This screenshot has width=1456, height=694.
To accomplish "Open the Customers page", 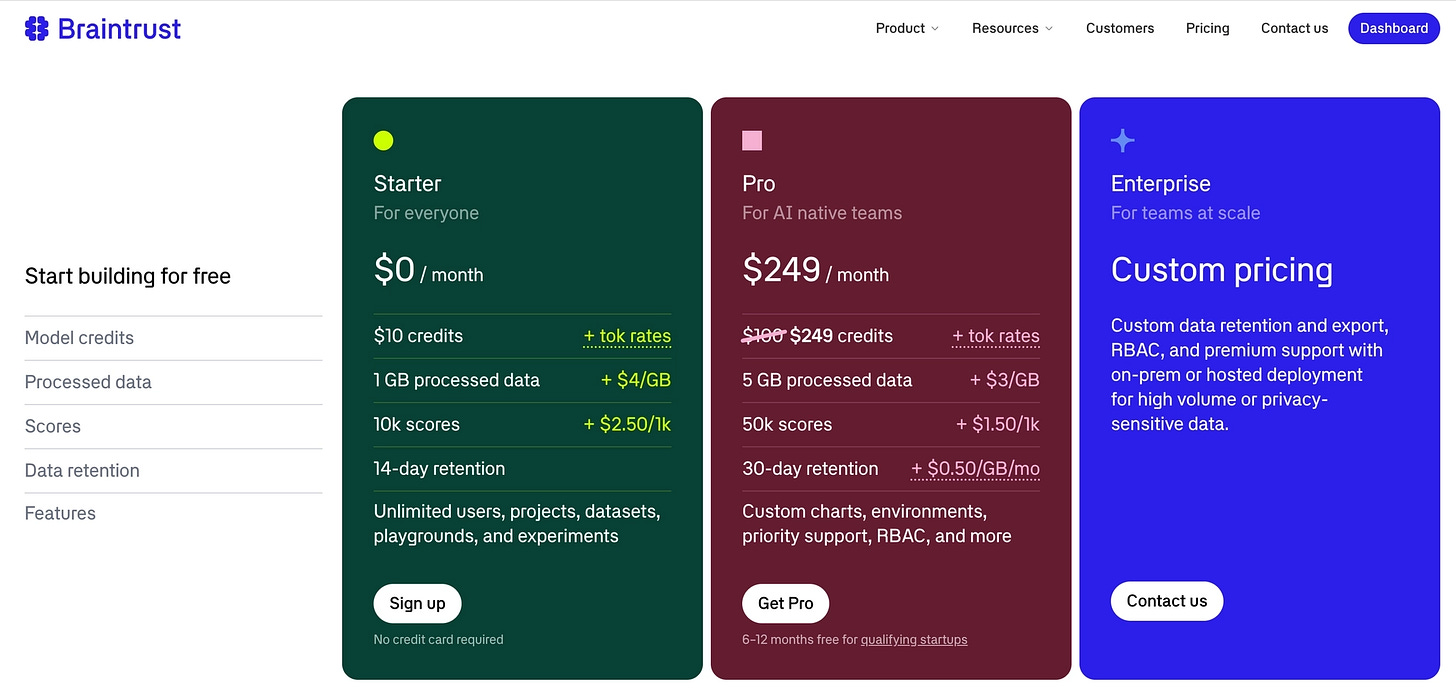I will point(1120,28).
